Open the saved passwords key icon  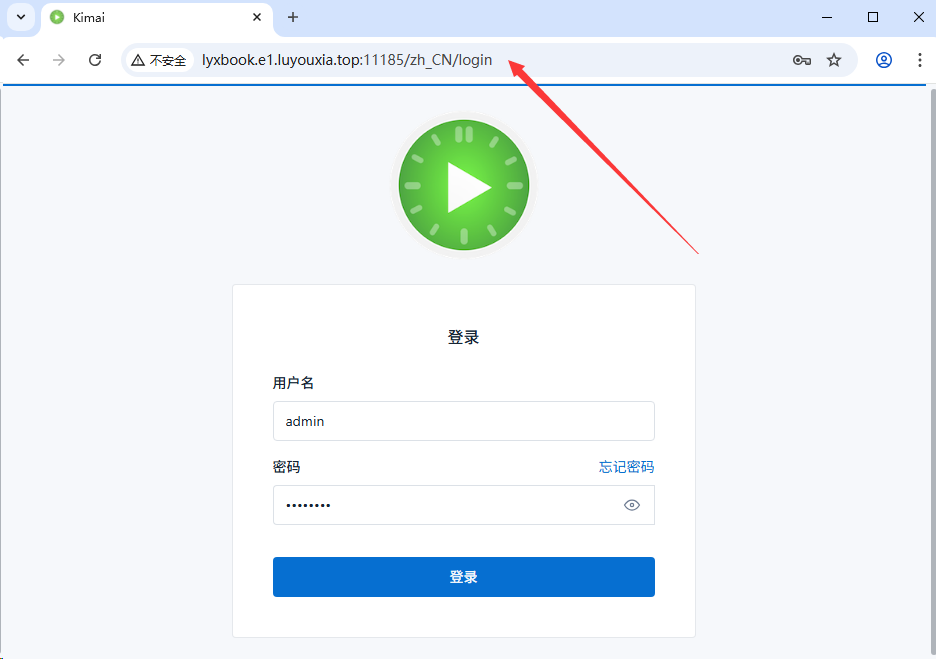802,60
